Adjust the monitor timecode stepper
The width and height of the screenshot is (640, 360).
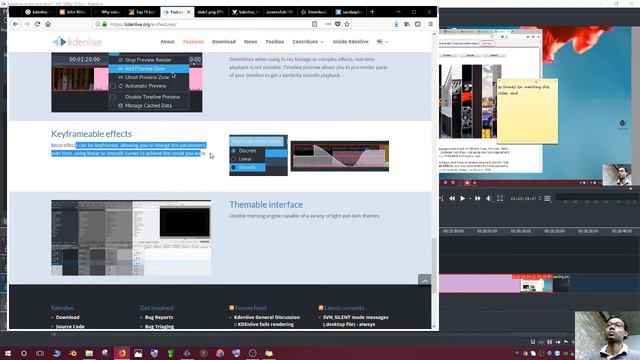(540, 198)
